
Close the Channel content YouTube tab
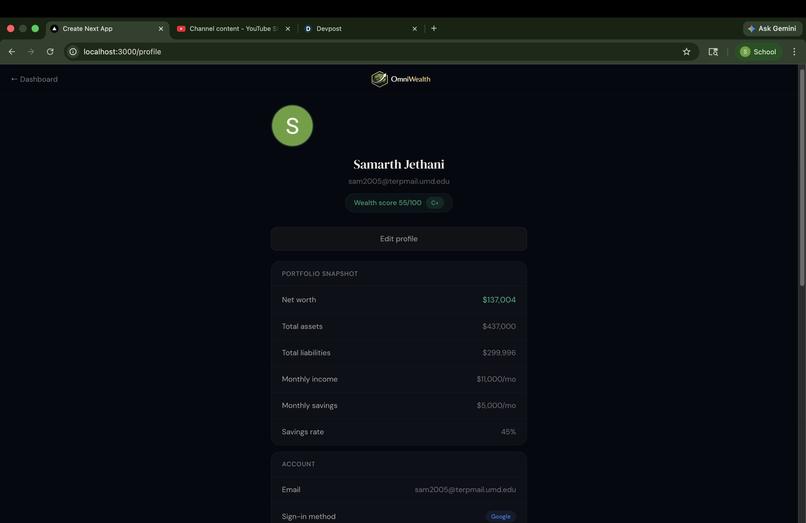point(288,29)
